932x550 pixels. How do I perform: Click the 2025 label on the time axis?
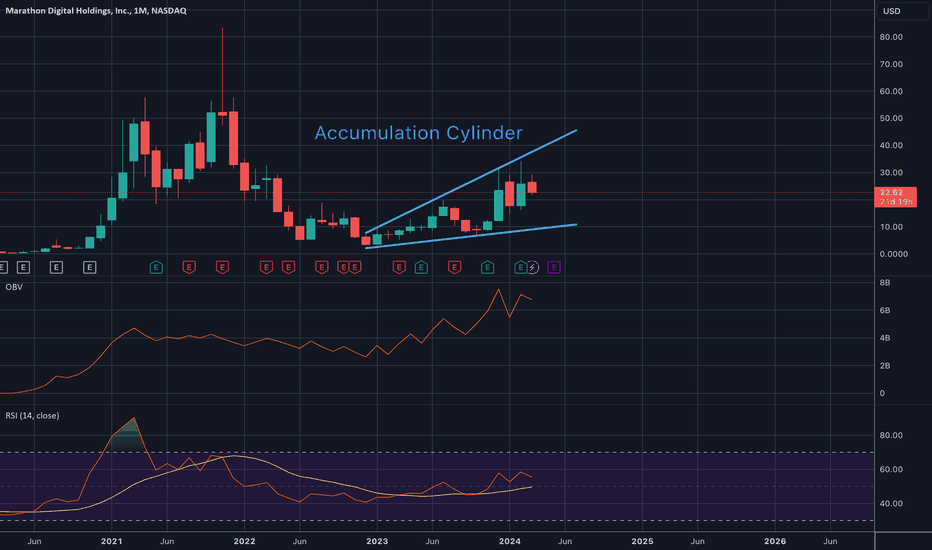pos(642,541)
